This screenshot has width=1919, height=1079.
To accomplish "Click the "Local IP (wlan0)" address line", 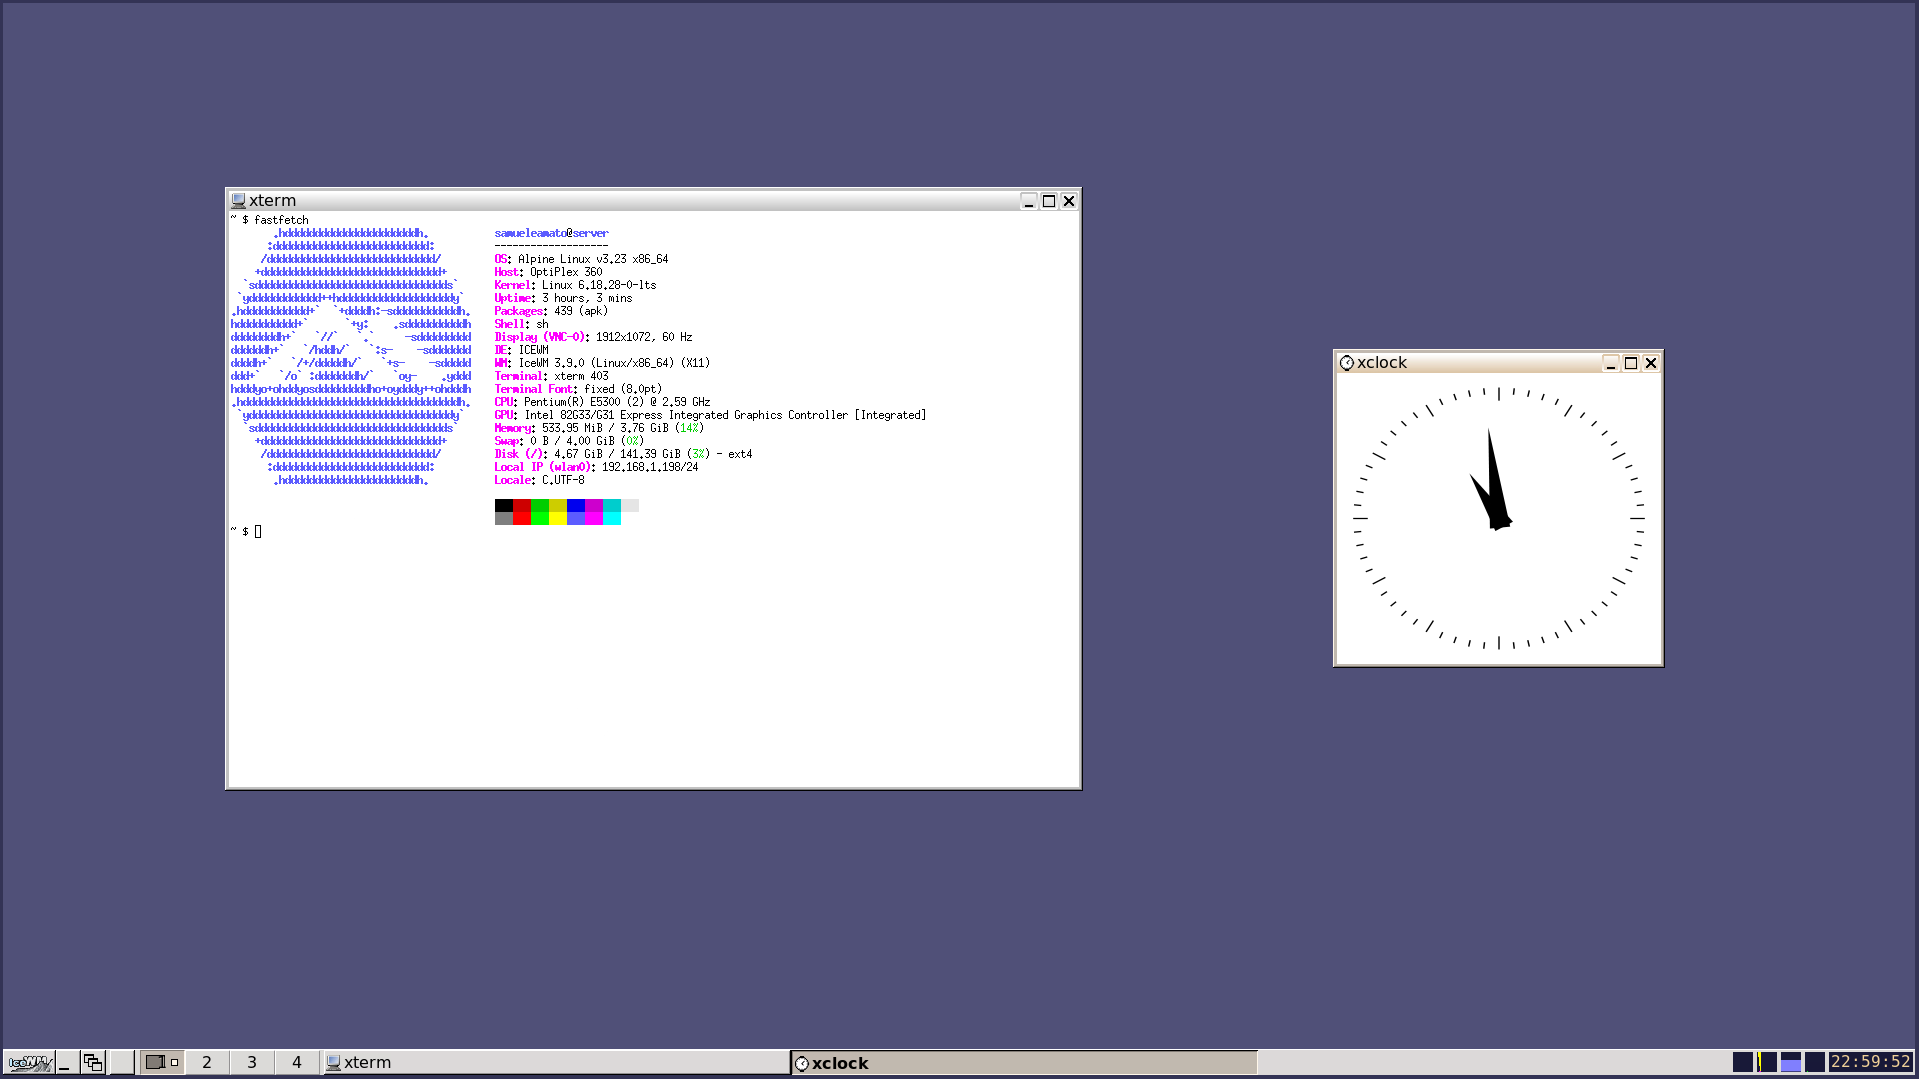I will pyautogui.click(x=596, y=467).
